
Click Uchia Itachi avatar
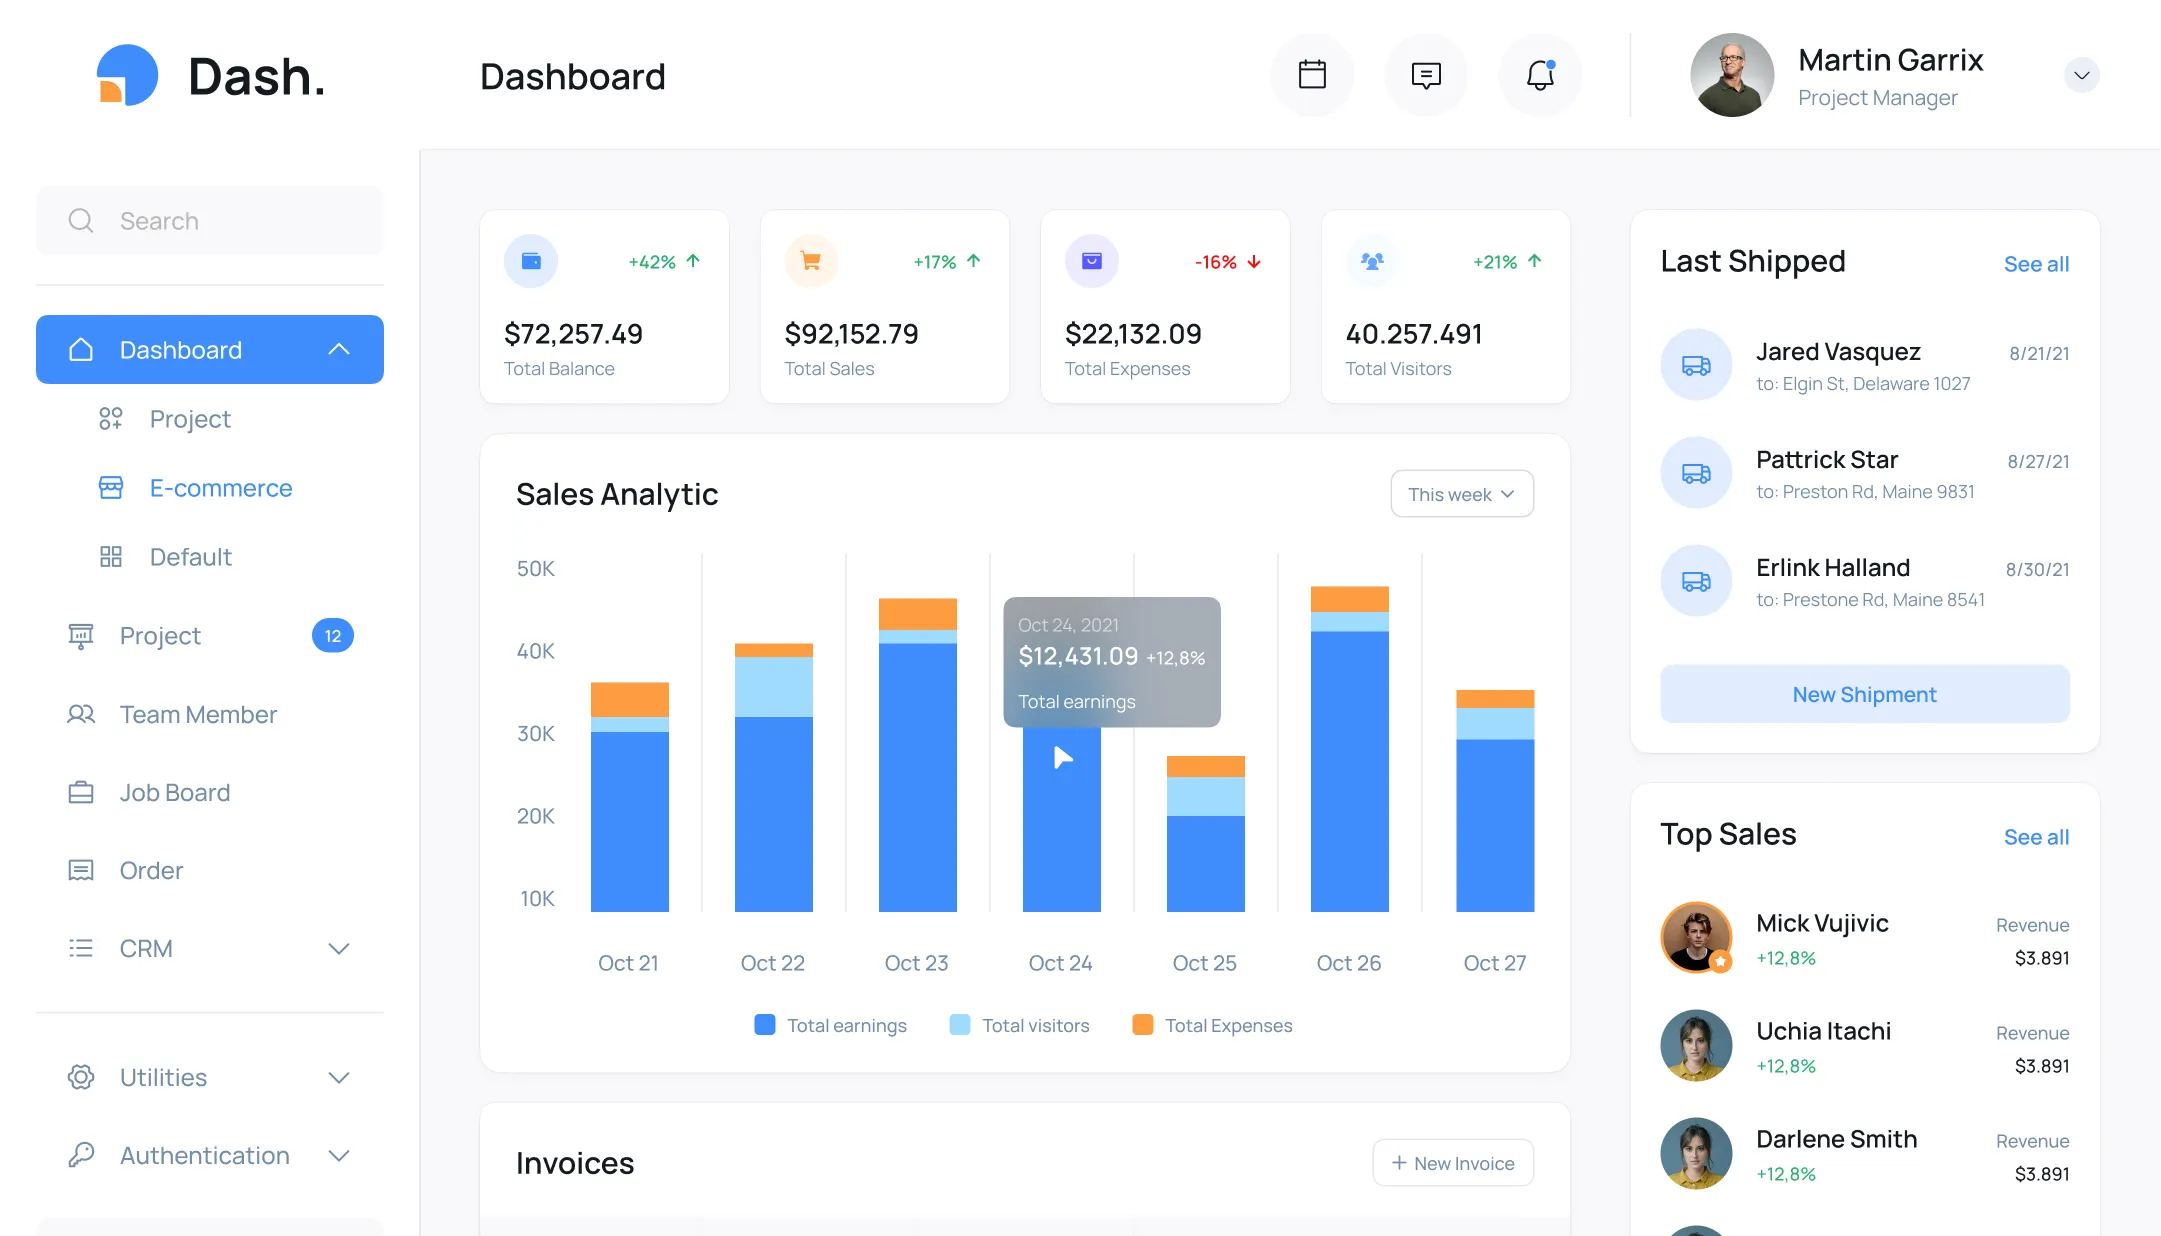1696,1045
